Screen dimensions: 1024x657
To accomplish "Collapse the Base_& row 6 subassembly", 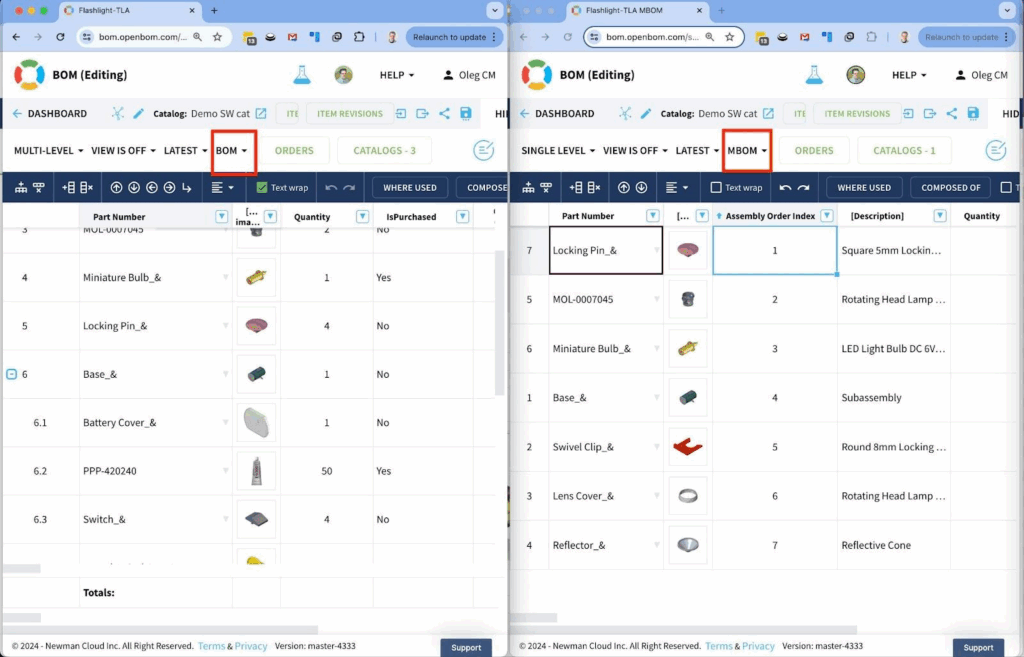I will click(x=12, y=374).
